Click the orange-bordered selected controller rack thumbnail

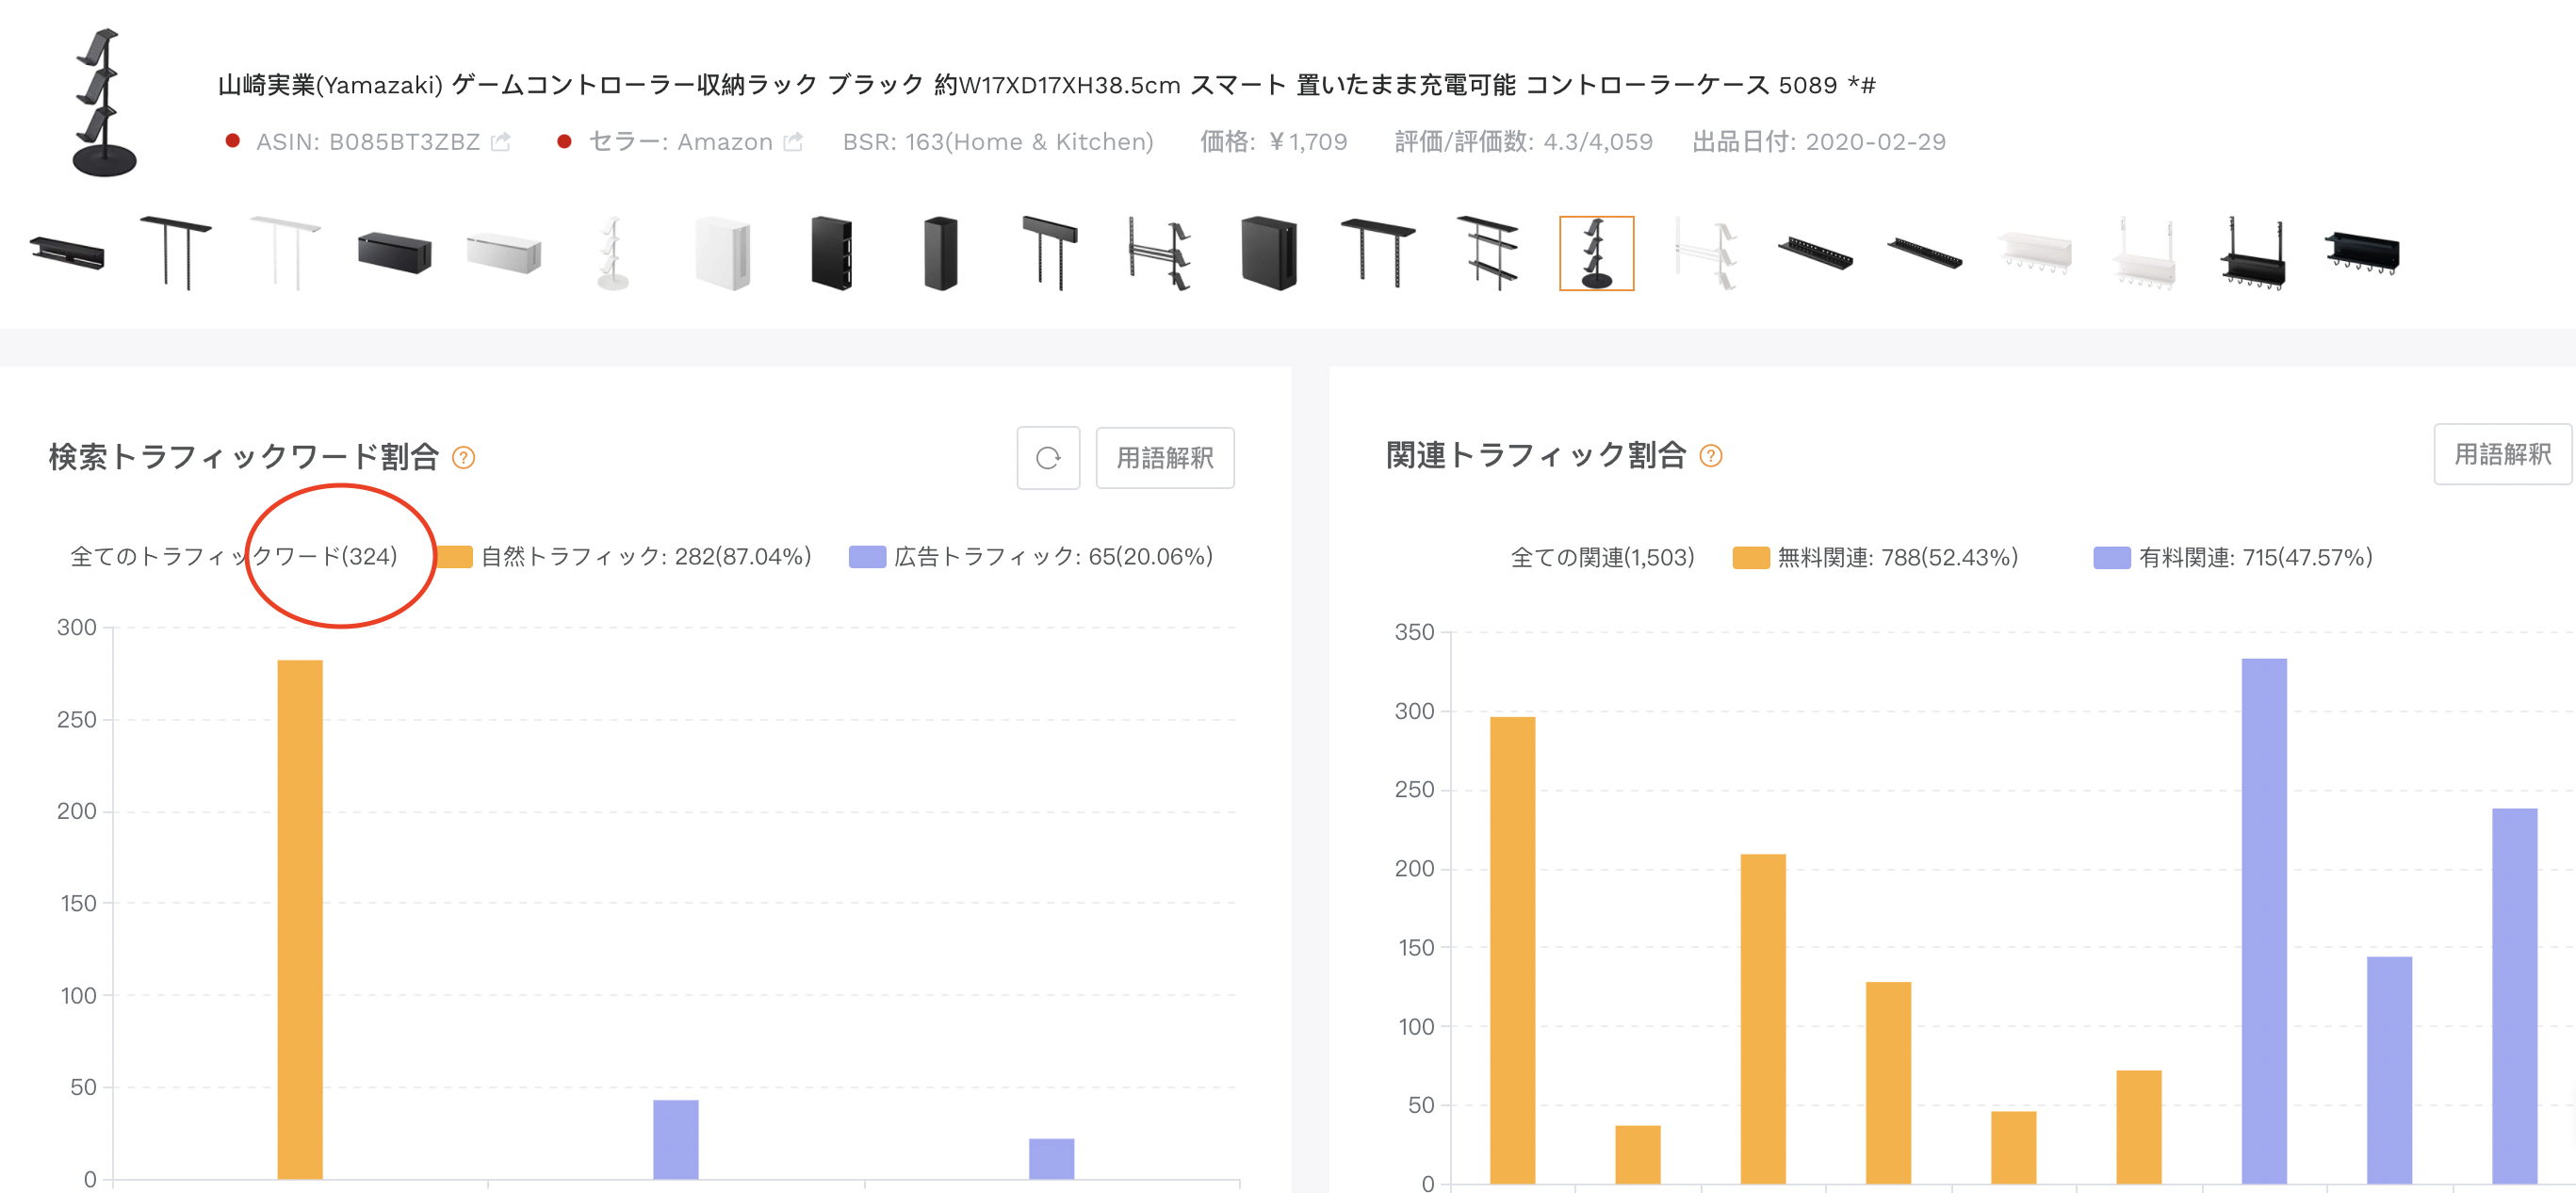pyautogui.click(x=1597, y=253)
